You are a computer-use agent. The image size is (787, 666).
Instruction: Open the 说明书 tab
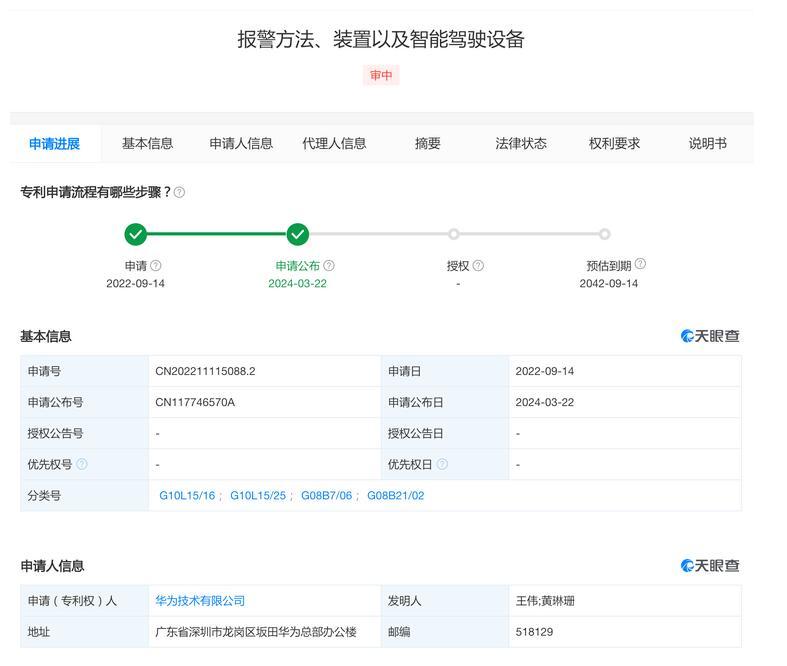point(708,144)
